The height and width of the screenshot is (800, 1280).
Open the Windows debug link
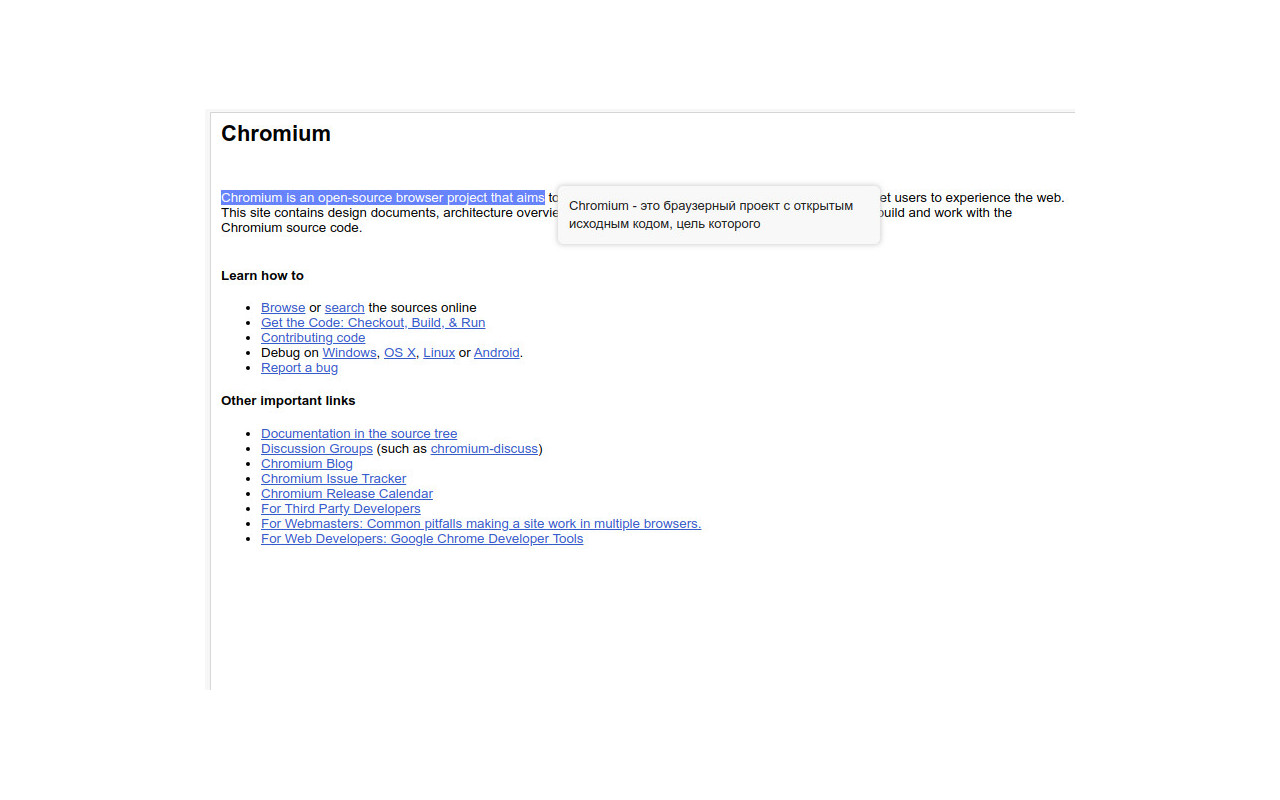[x=349, y=353]
